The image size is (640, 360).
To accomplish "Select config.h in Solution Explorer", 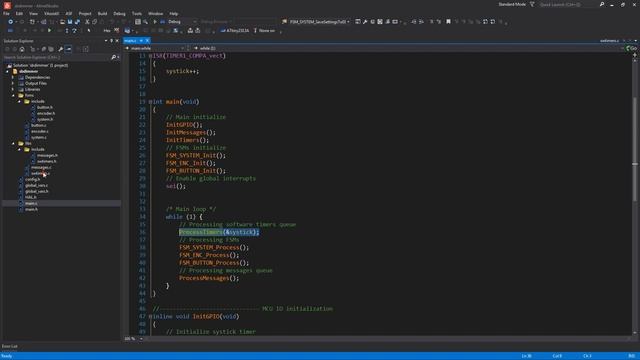I will point(32,179).
